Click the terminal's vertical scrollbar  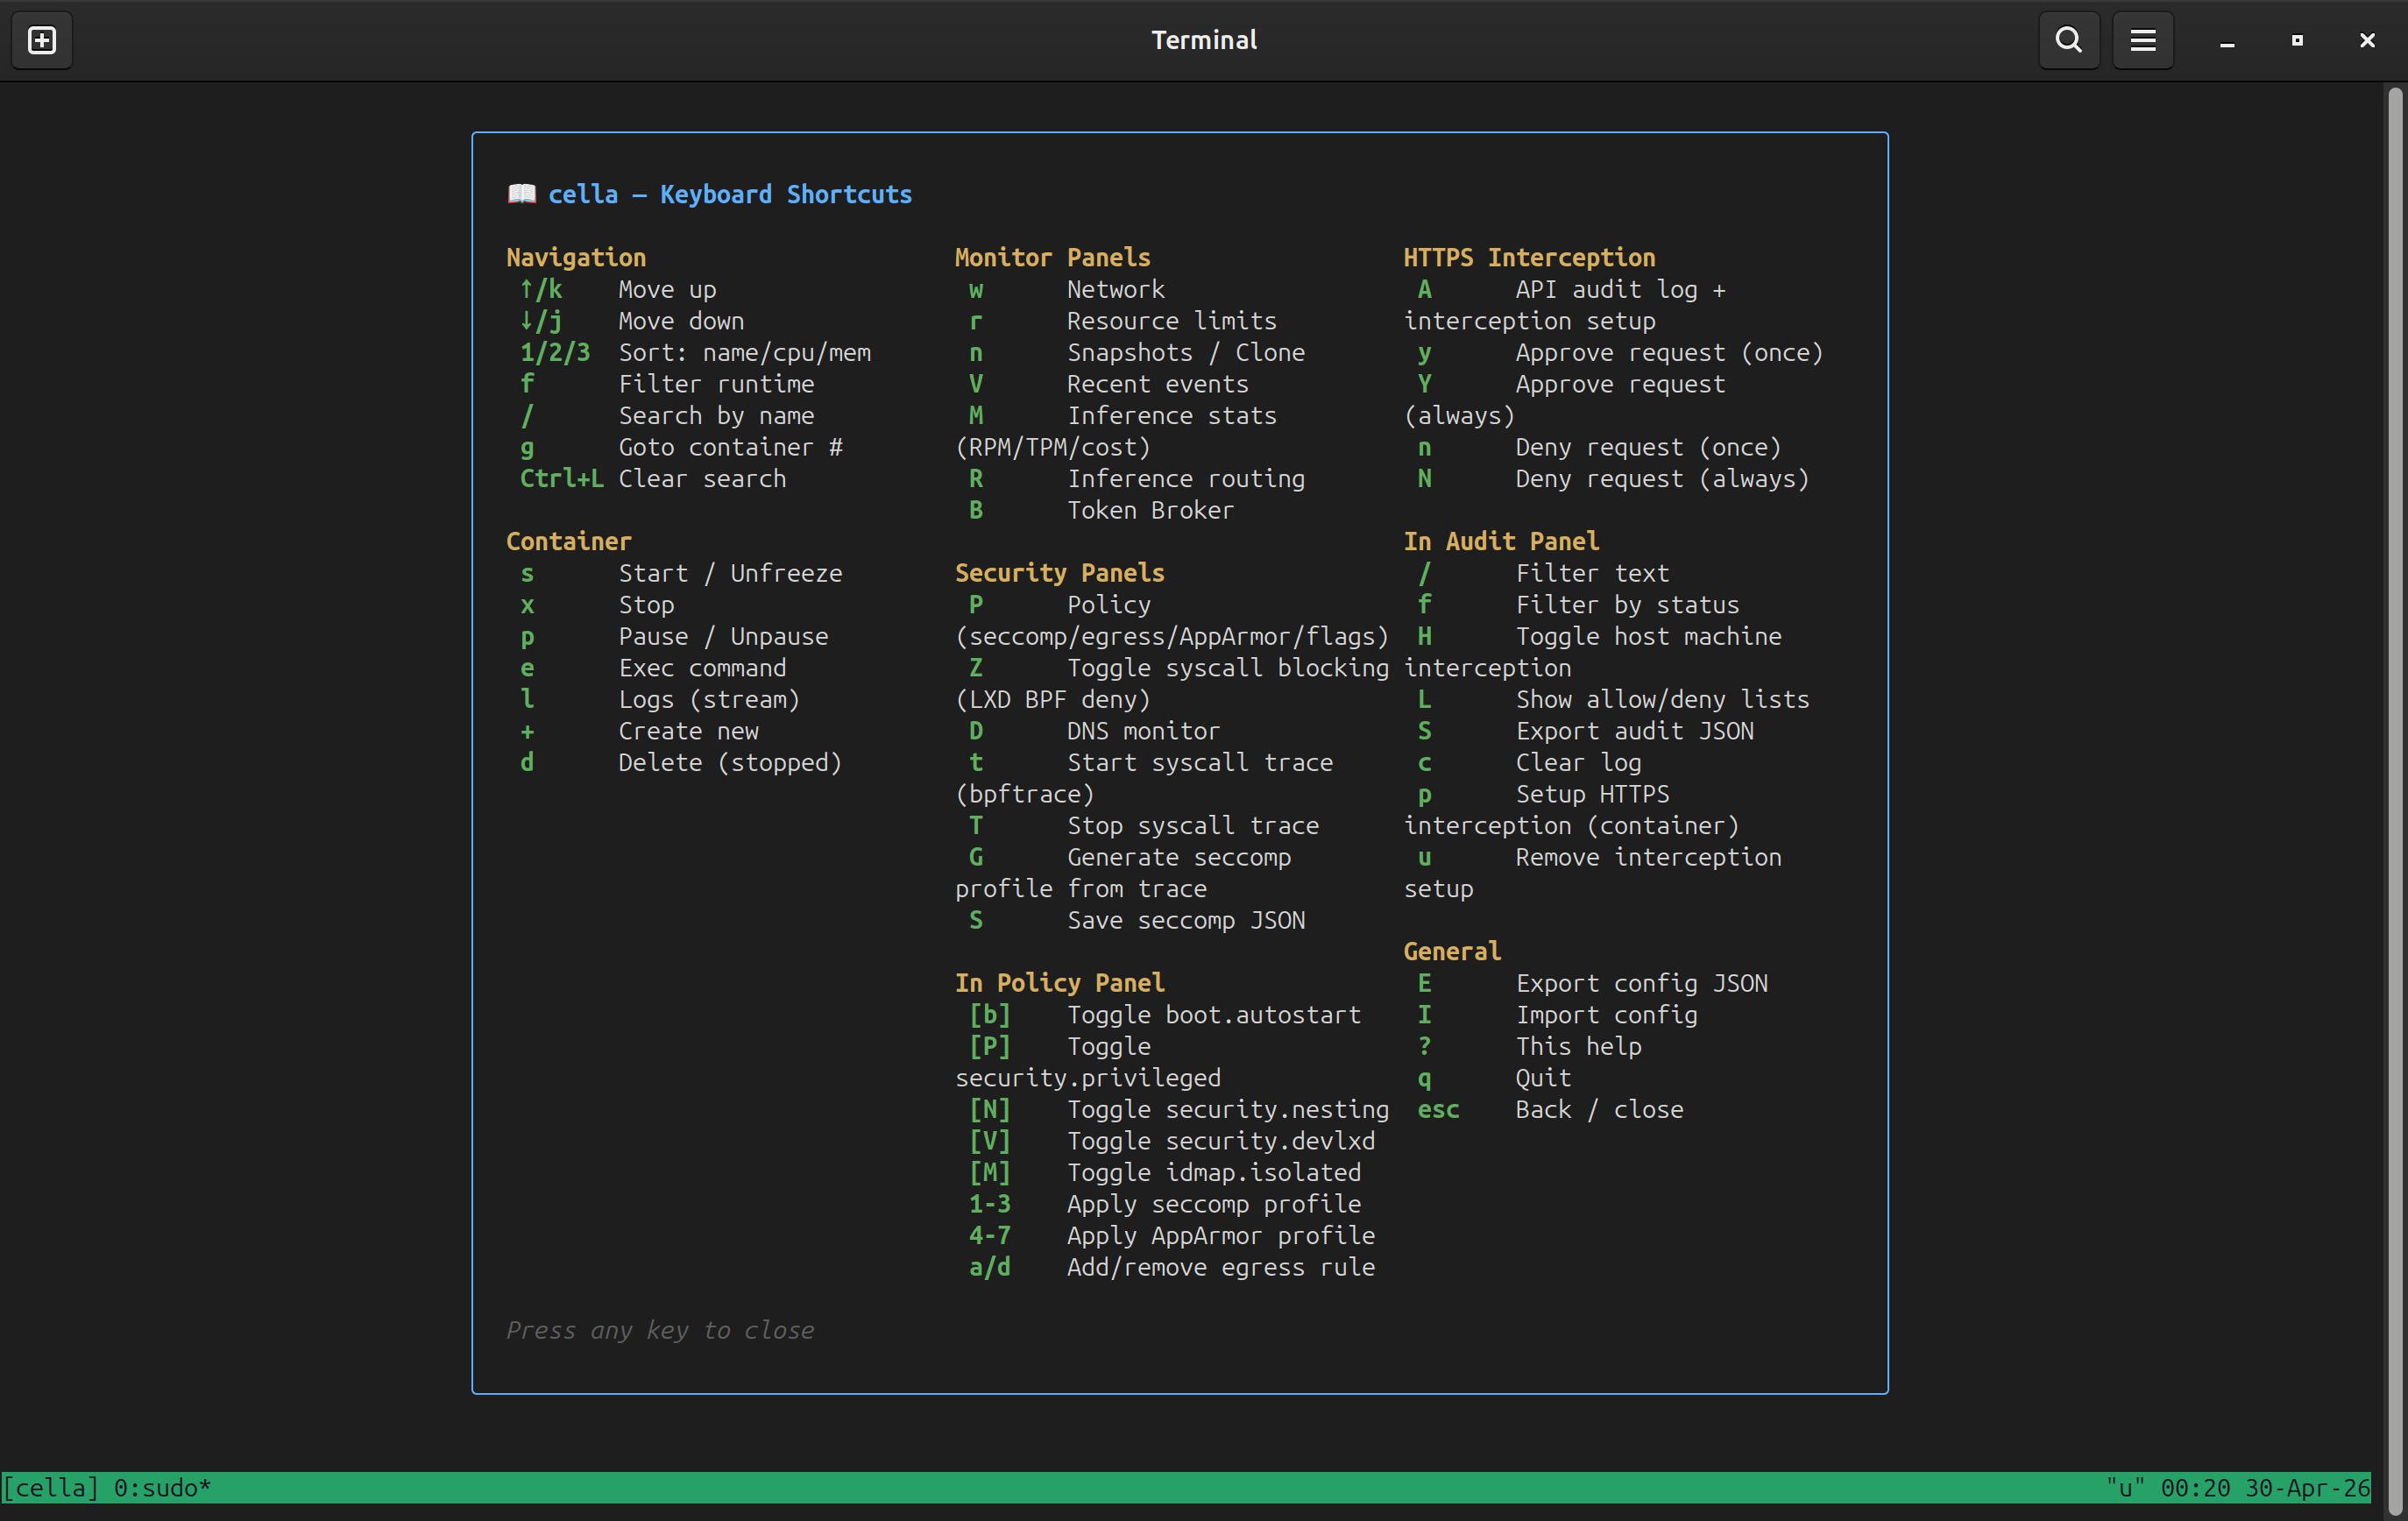2395,800
